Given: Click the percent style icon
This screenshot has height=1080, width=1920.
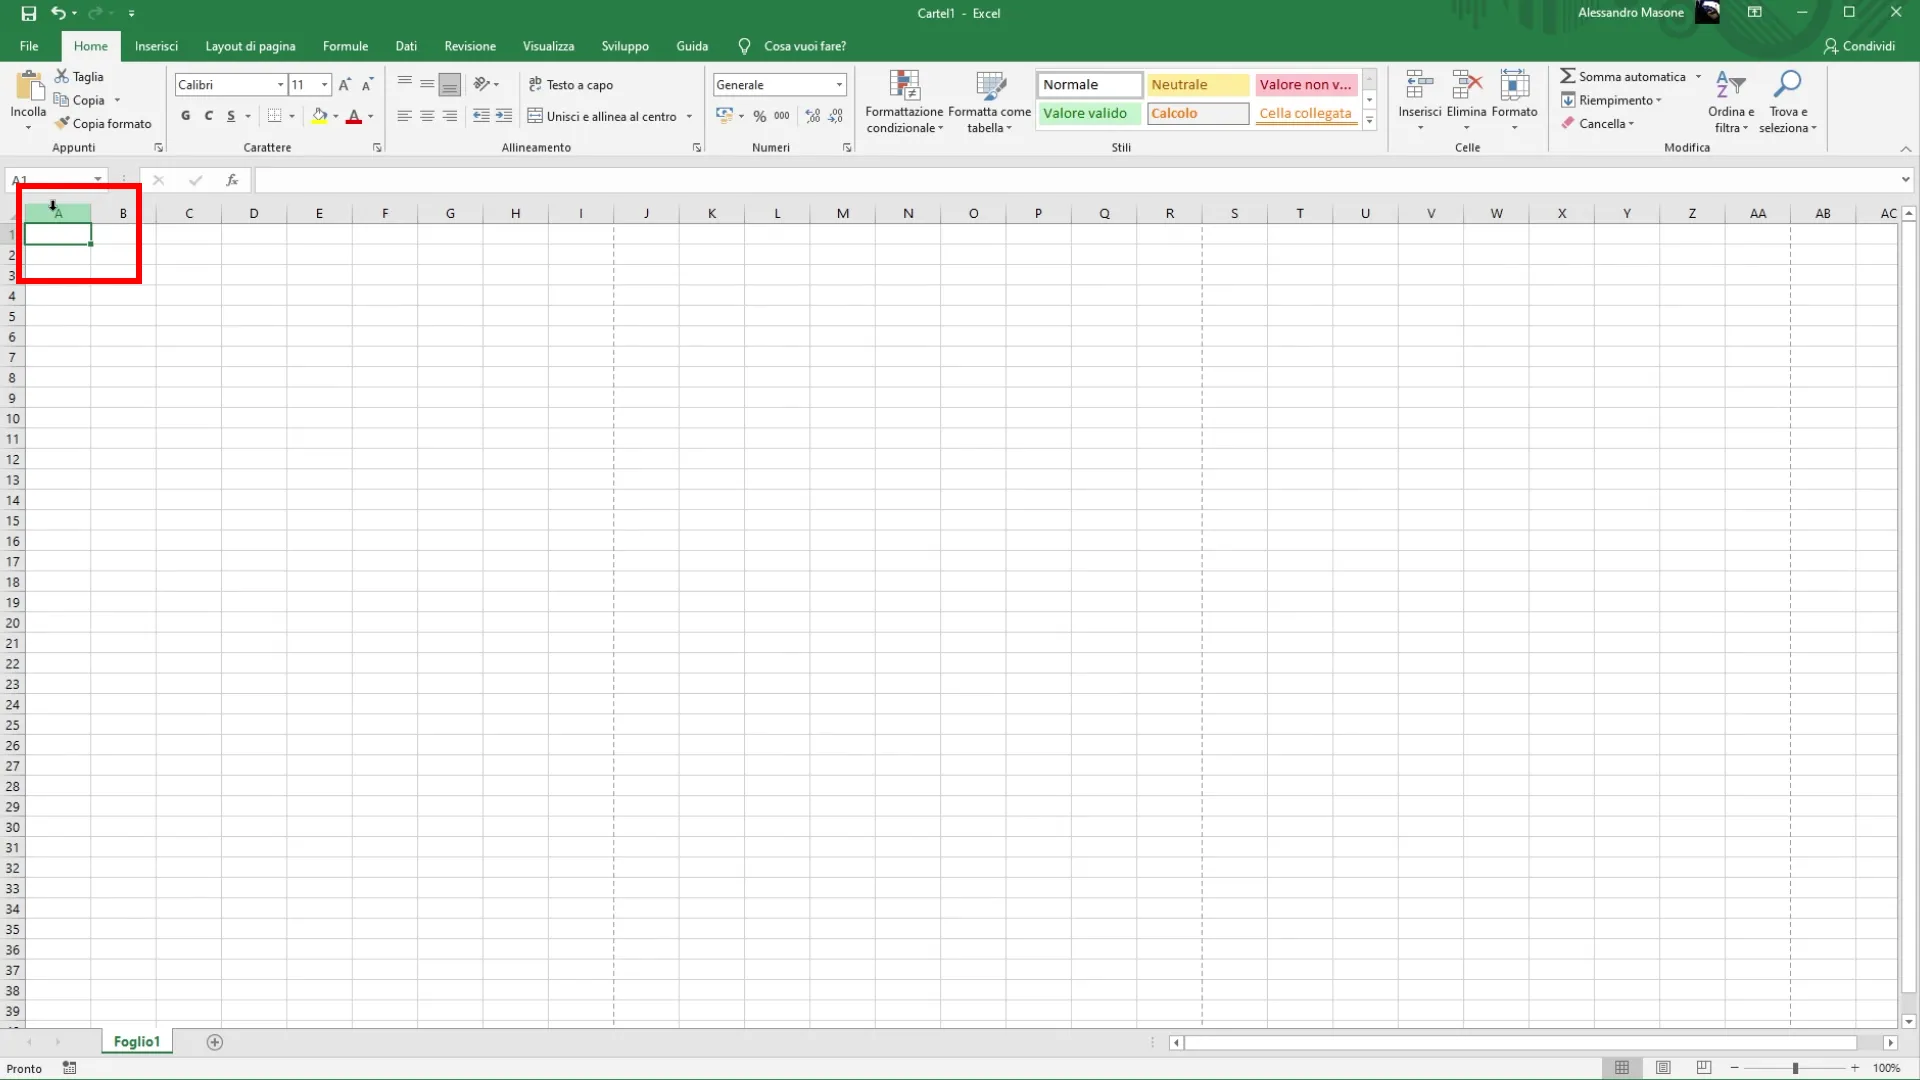Looking at the screenshot, I should tap(760, 116).
